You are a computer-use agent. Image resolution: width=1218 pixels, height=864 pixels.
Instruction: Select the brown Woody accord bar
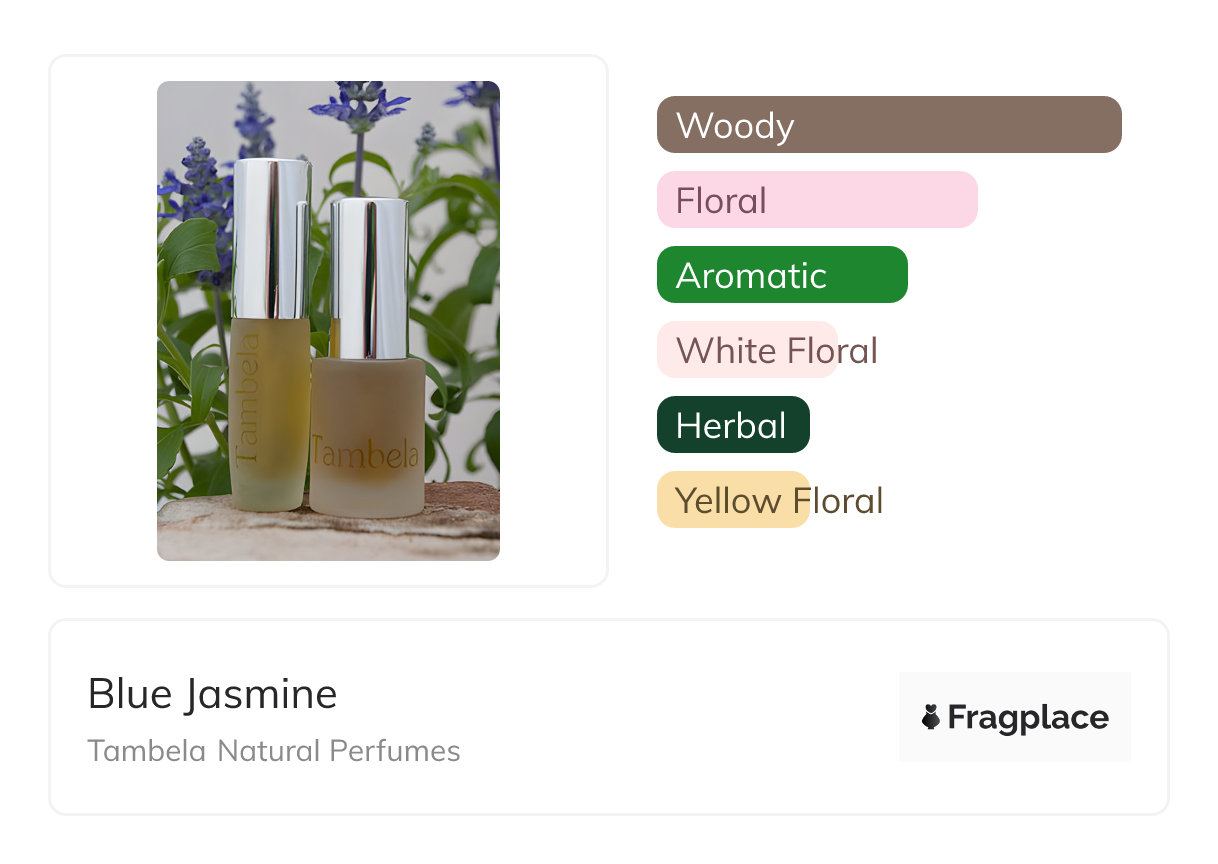(x=888, y=125)
